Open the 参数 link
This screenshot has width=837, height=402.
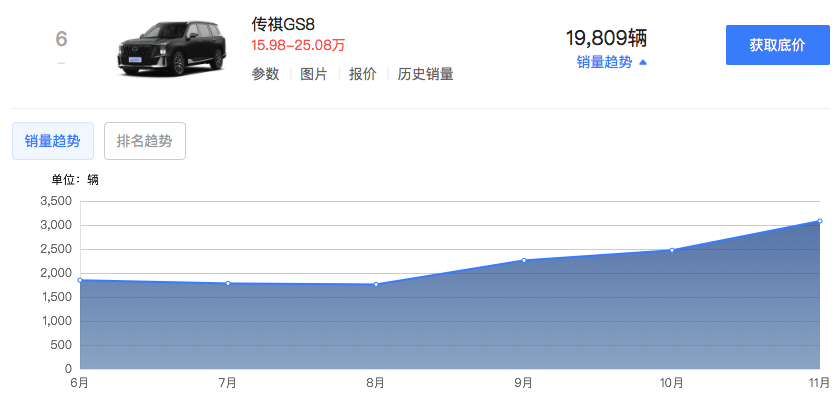265,74
